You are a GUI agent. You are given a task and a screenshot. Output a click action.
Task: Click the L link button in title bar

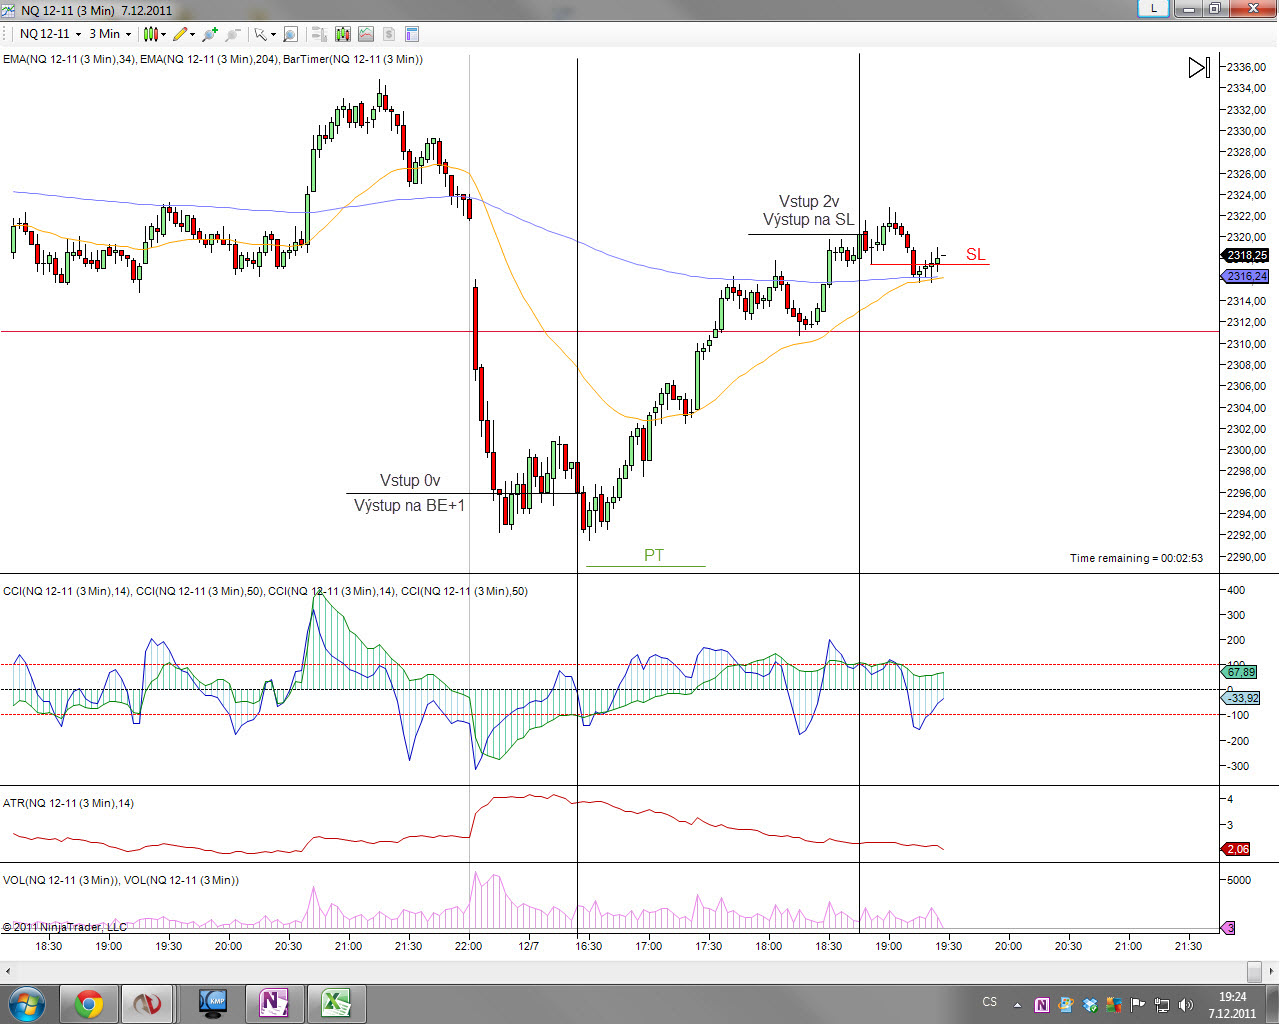click(1154, 8)
